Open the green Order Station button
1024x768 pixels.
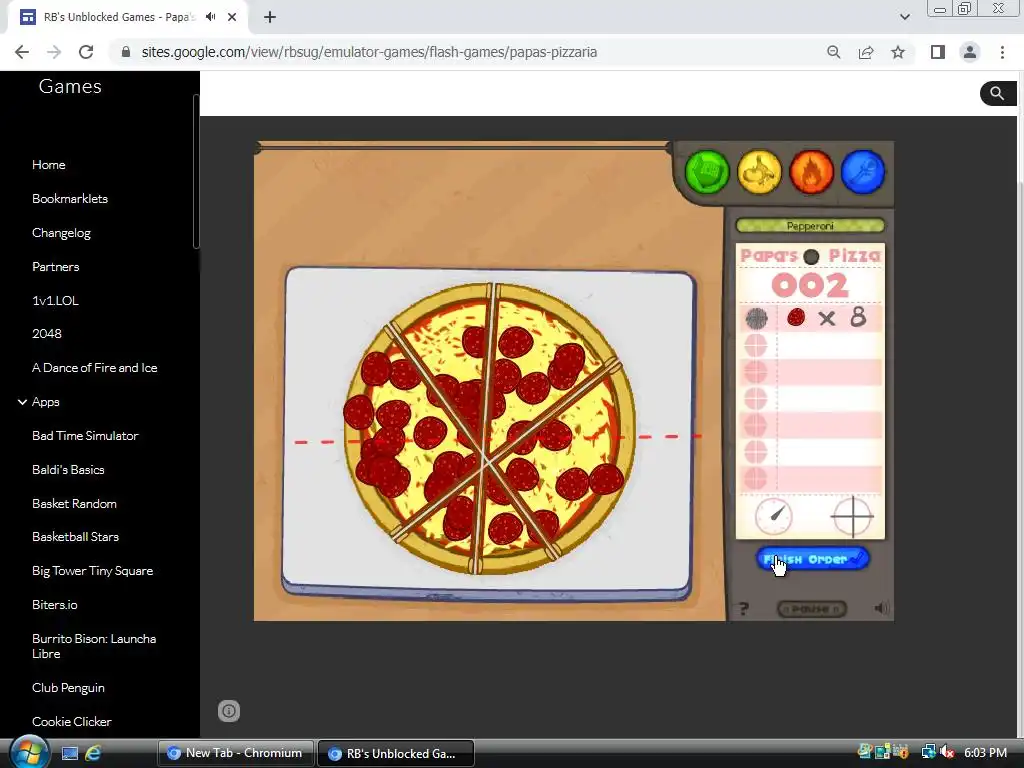click(707, 172)
